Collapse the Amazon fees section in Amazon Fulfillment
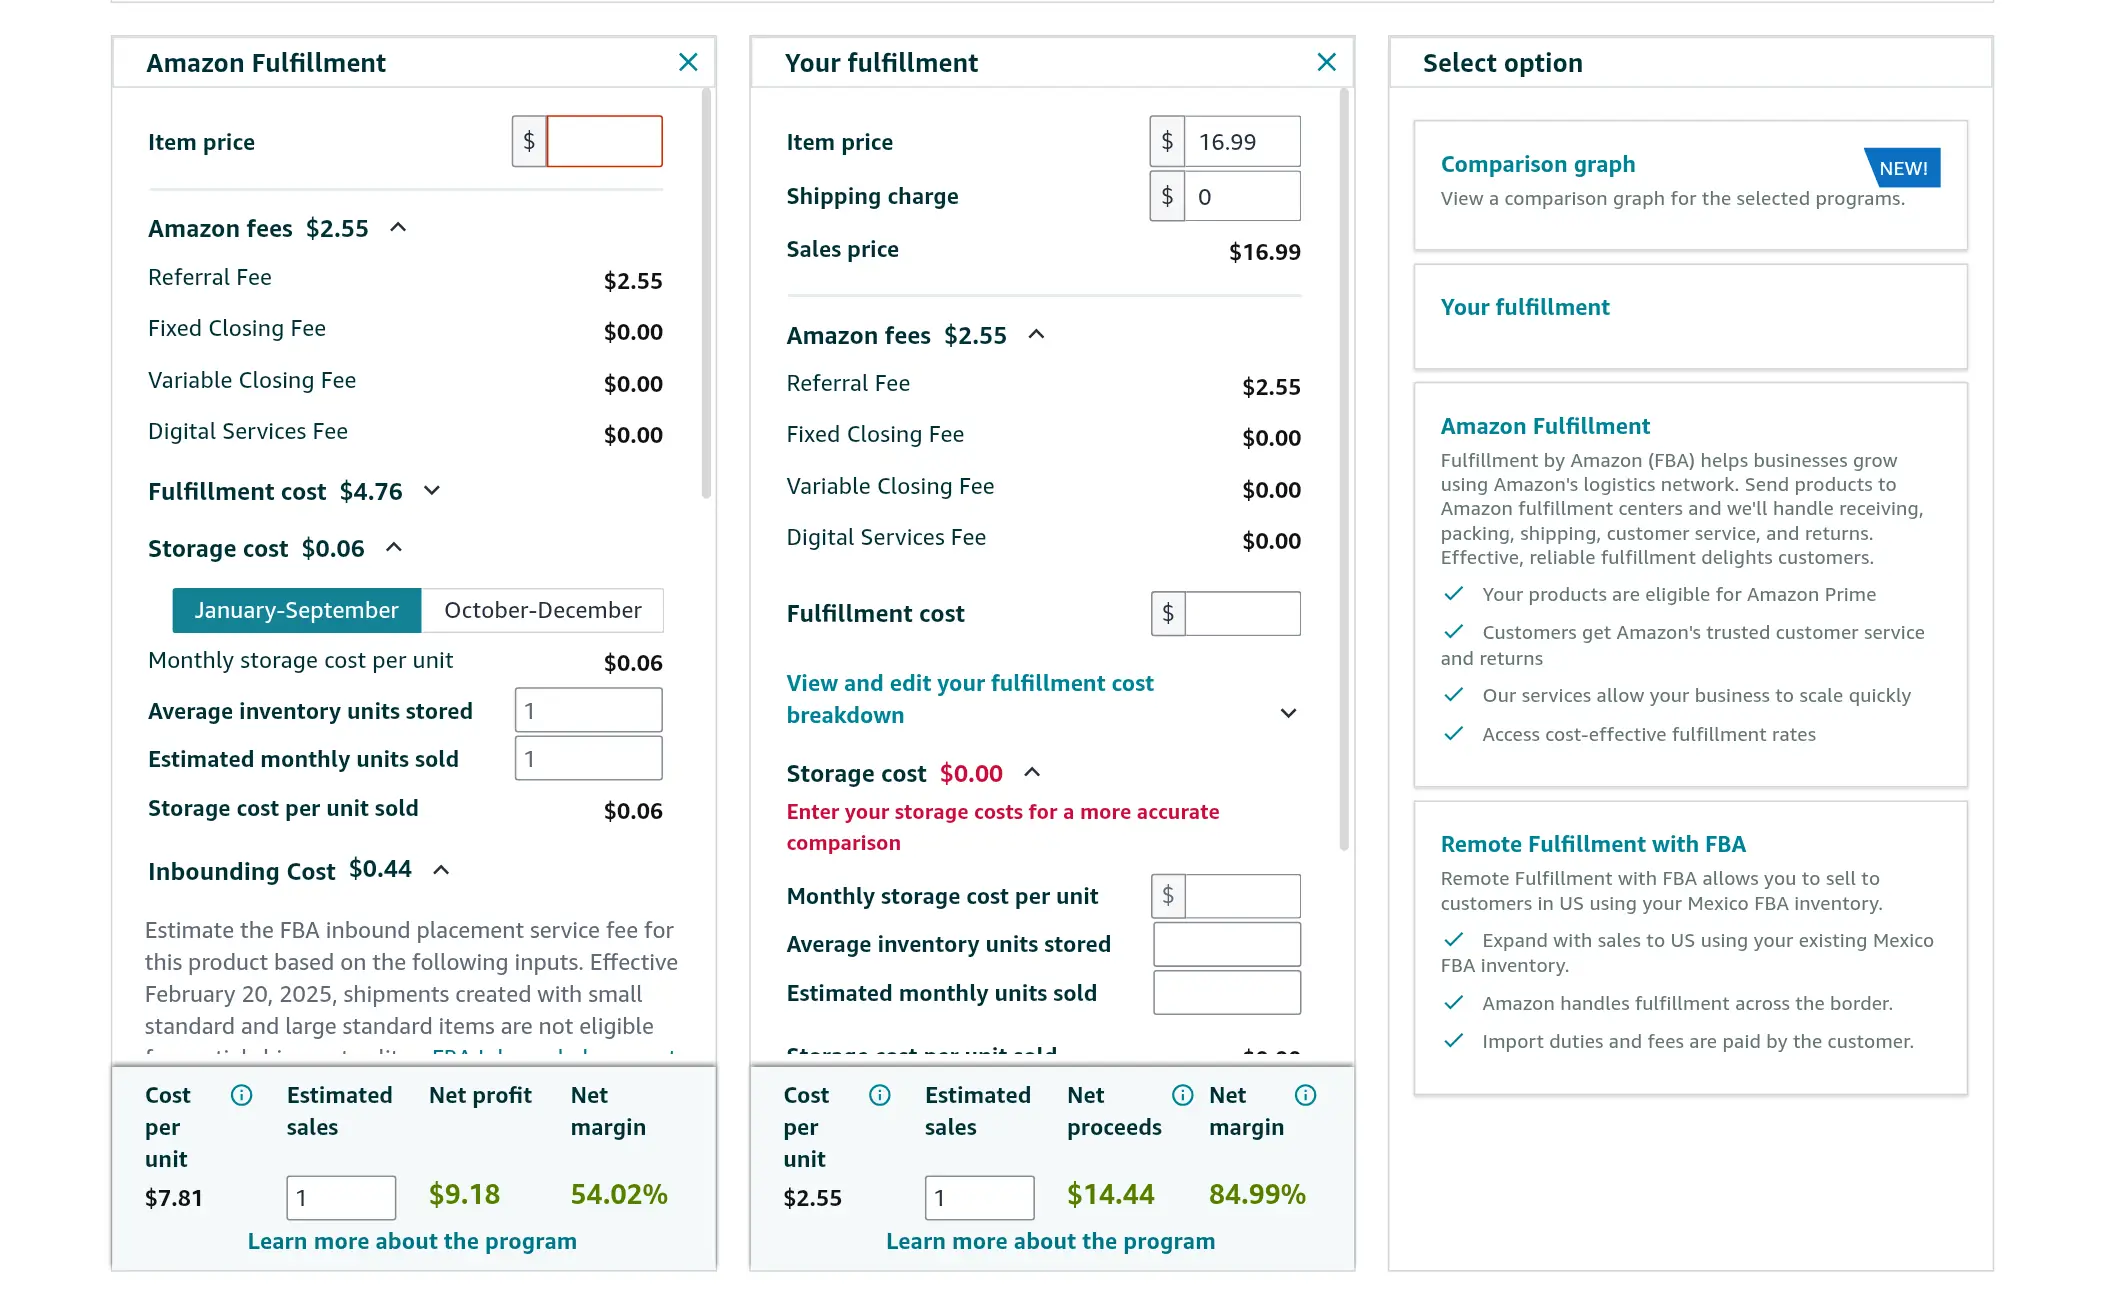 [398, 227]
